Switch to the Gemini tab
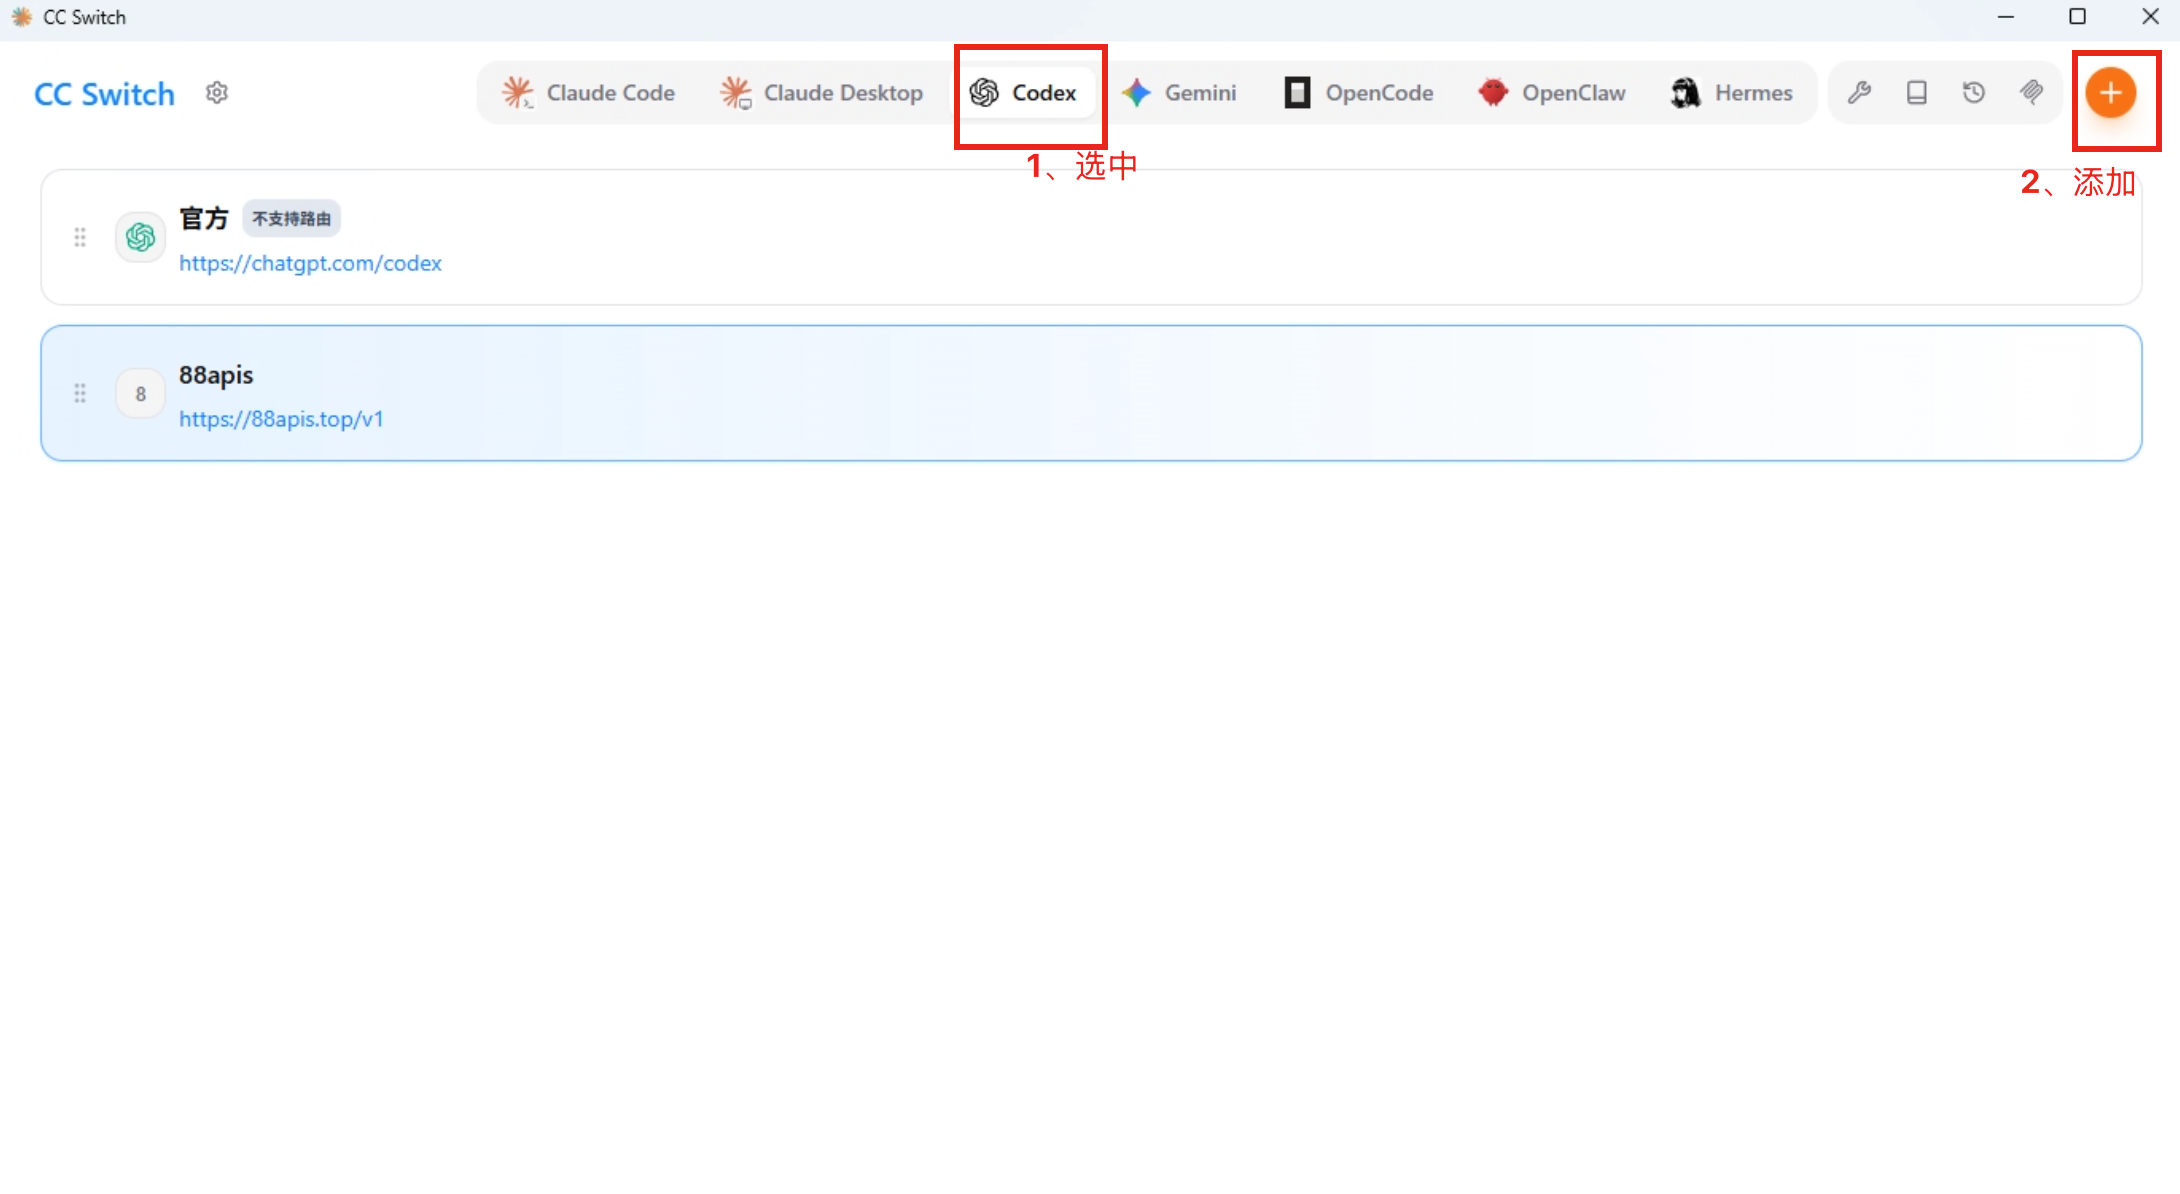 (x=1179, y=93)
